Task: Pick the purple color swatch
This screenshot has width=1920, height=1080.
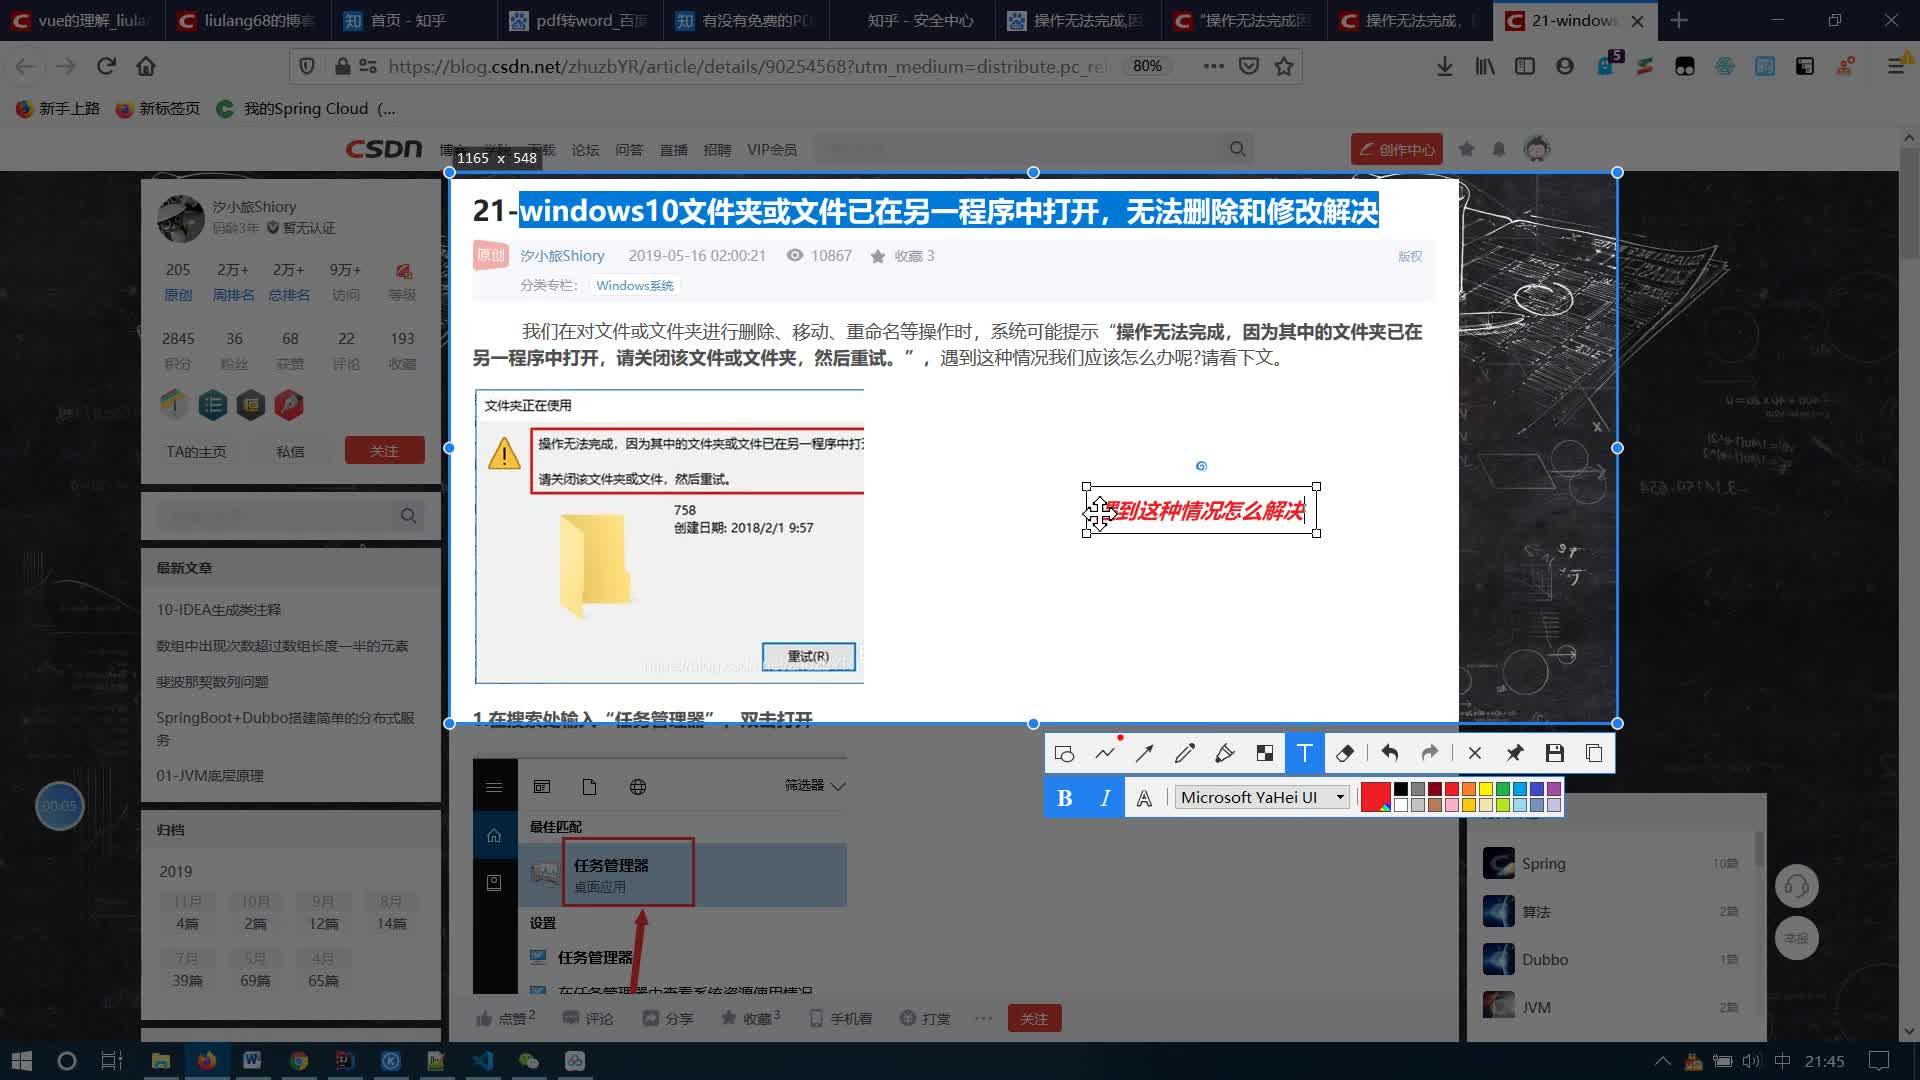Action: [1554, 789]
